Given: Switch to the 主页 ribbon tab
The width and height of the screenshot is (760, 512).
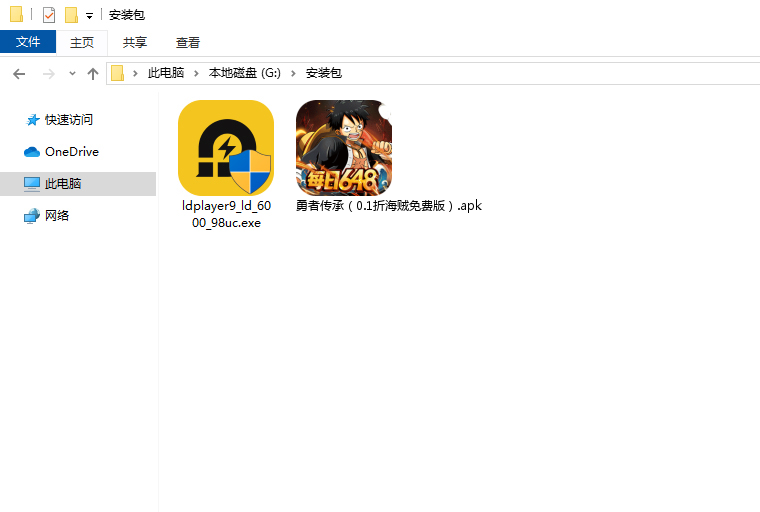Looking at the screenshot, I should click(82, 42).
